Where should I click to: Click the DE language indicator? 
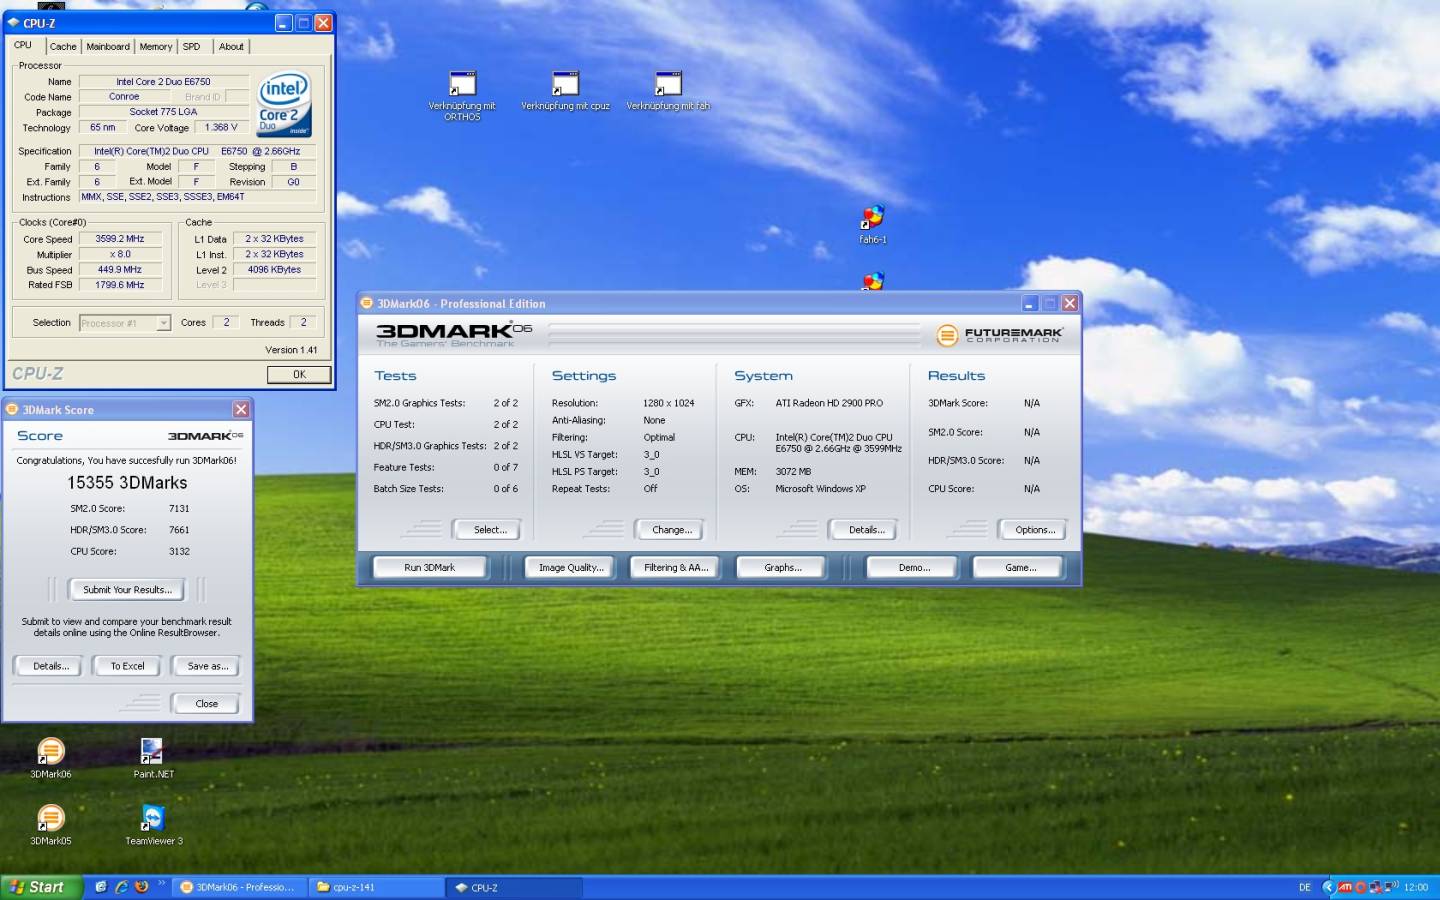click(1304, 887)
